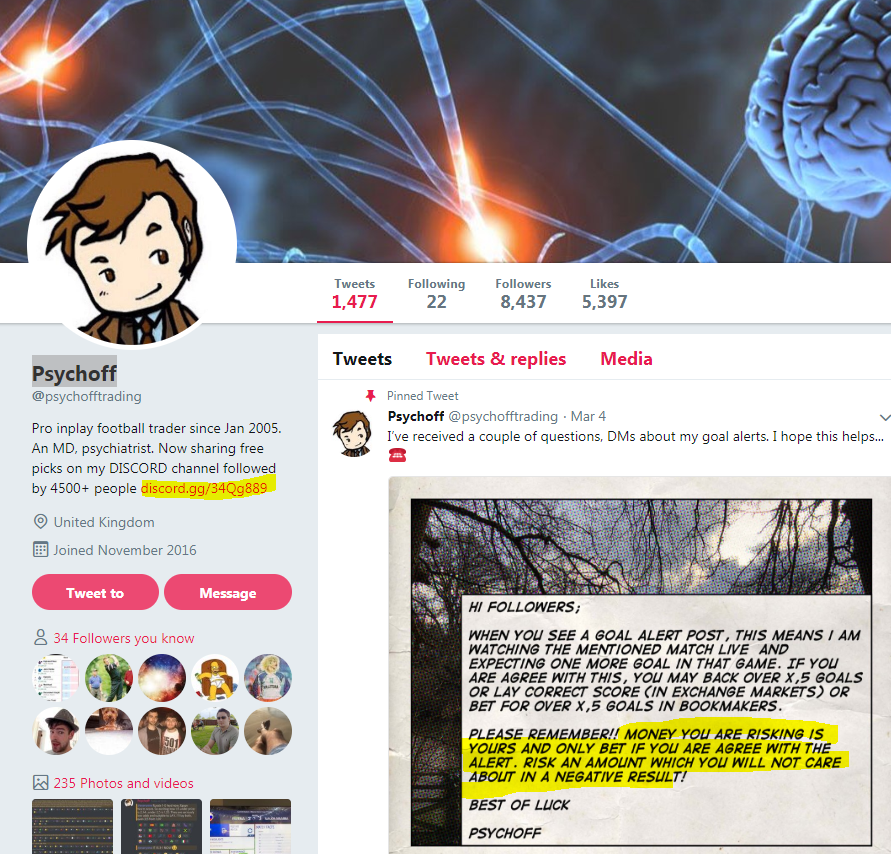Click the Message button
Image resolution: width=891 pixels, height=854 pixels.
point(228,592)
